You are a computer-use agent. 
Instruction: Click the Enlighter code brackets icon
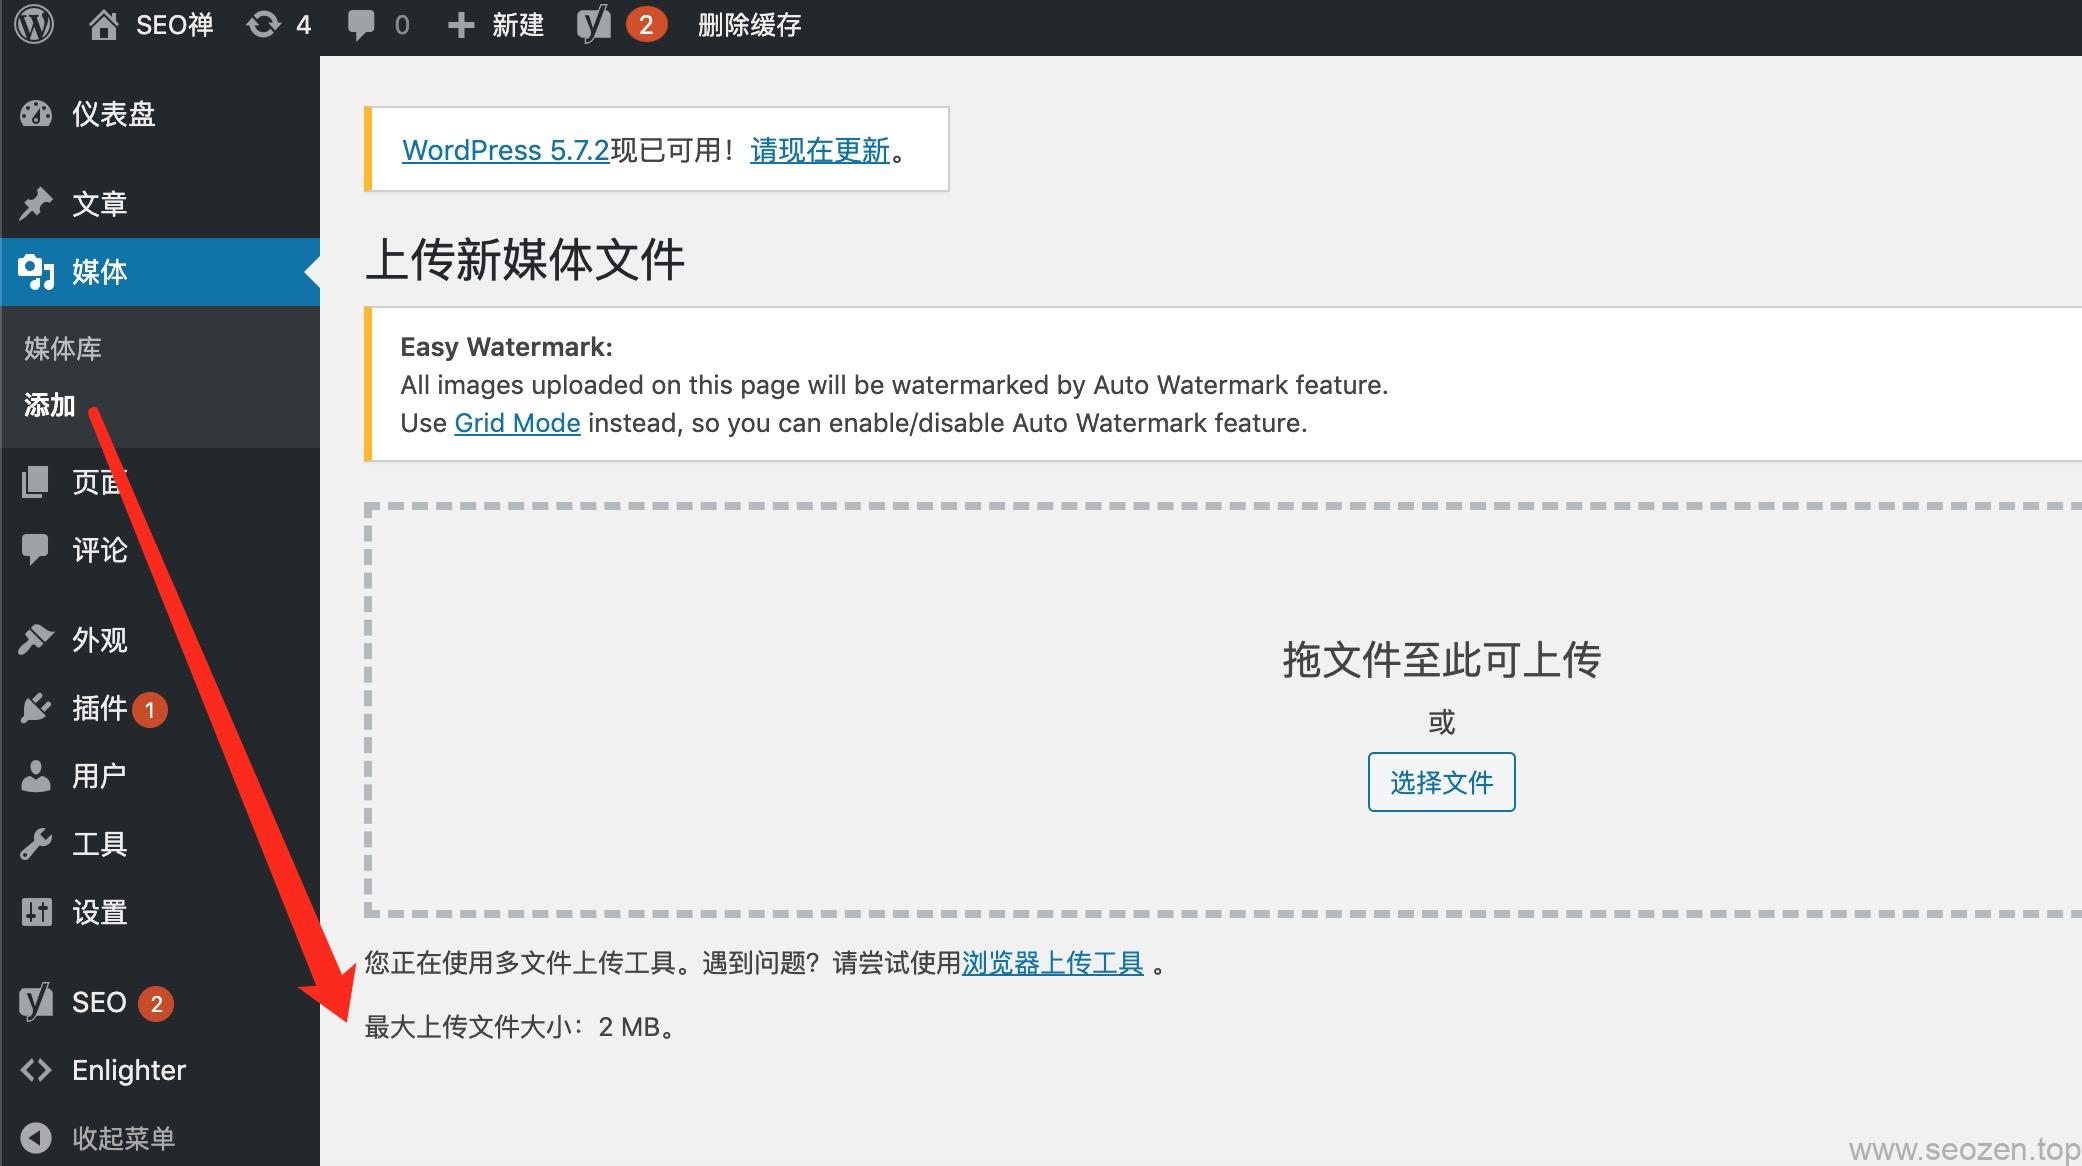[x=36, y=1070]
